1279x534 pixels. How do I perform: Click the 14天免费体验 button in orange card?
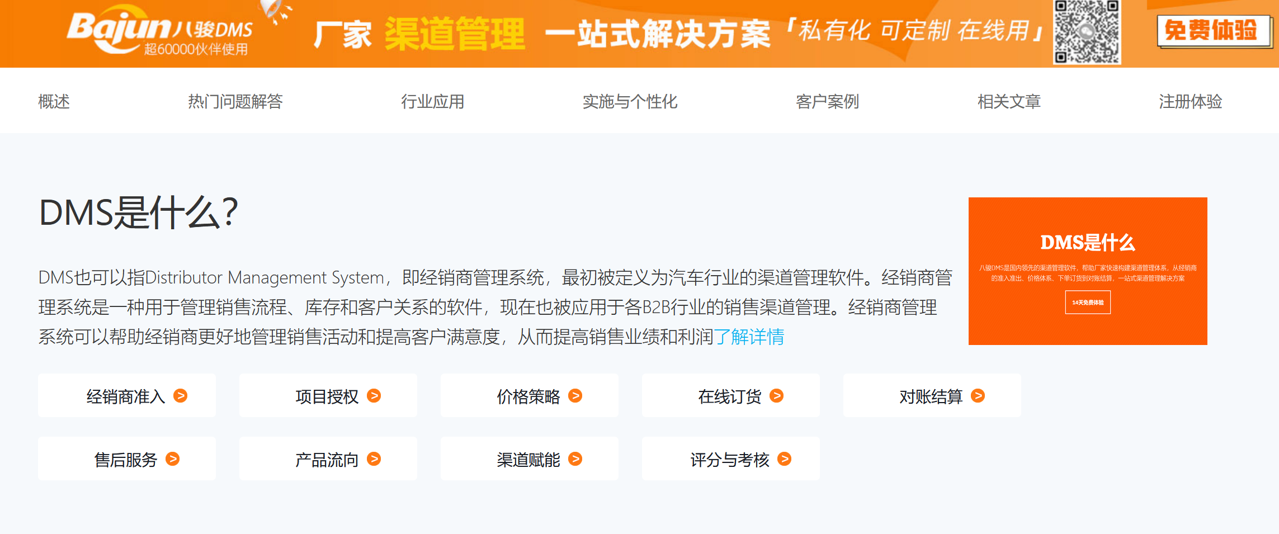coord(1087,302)
